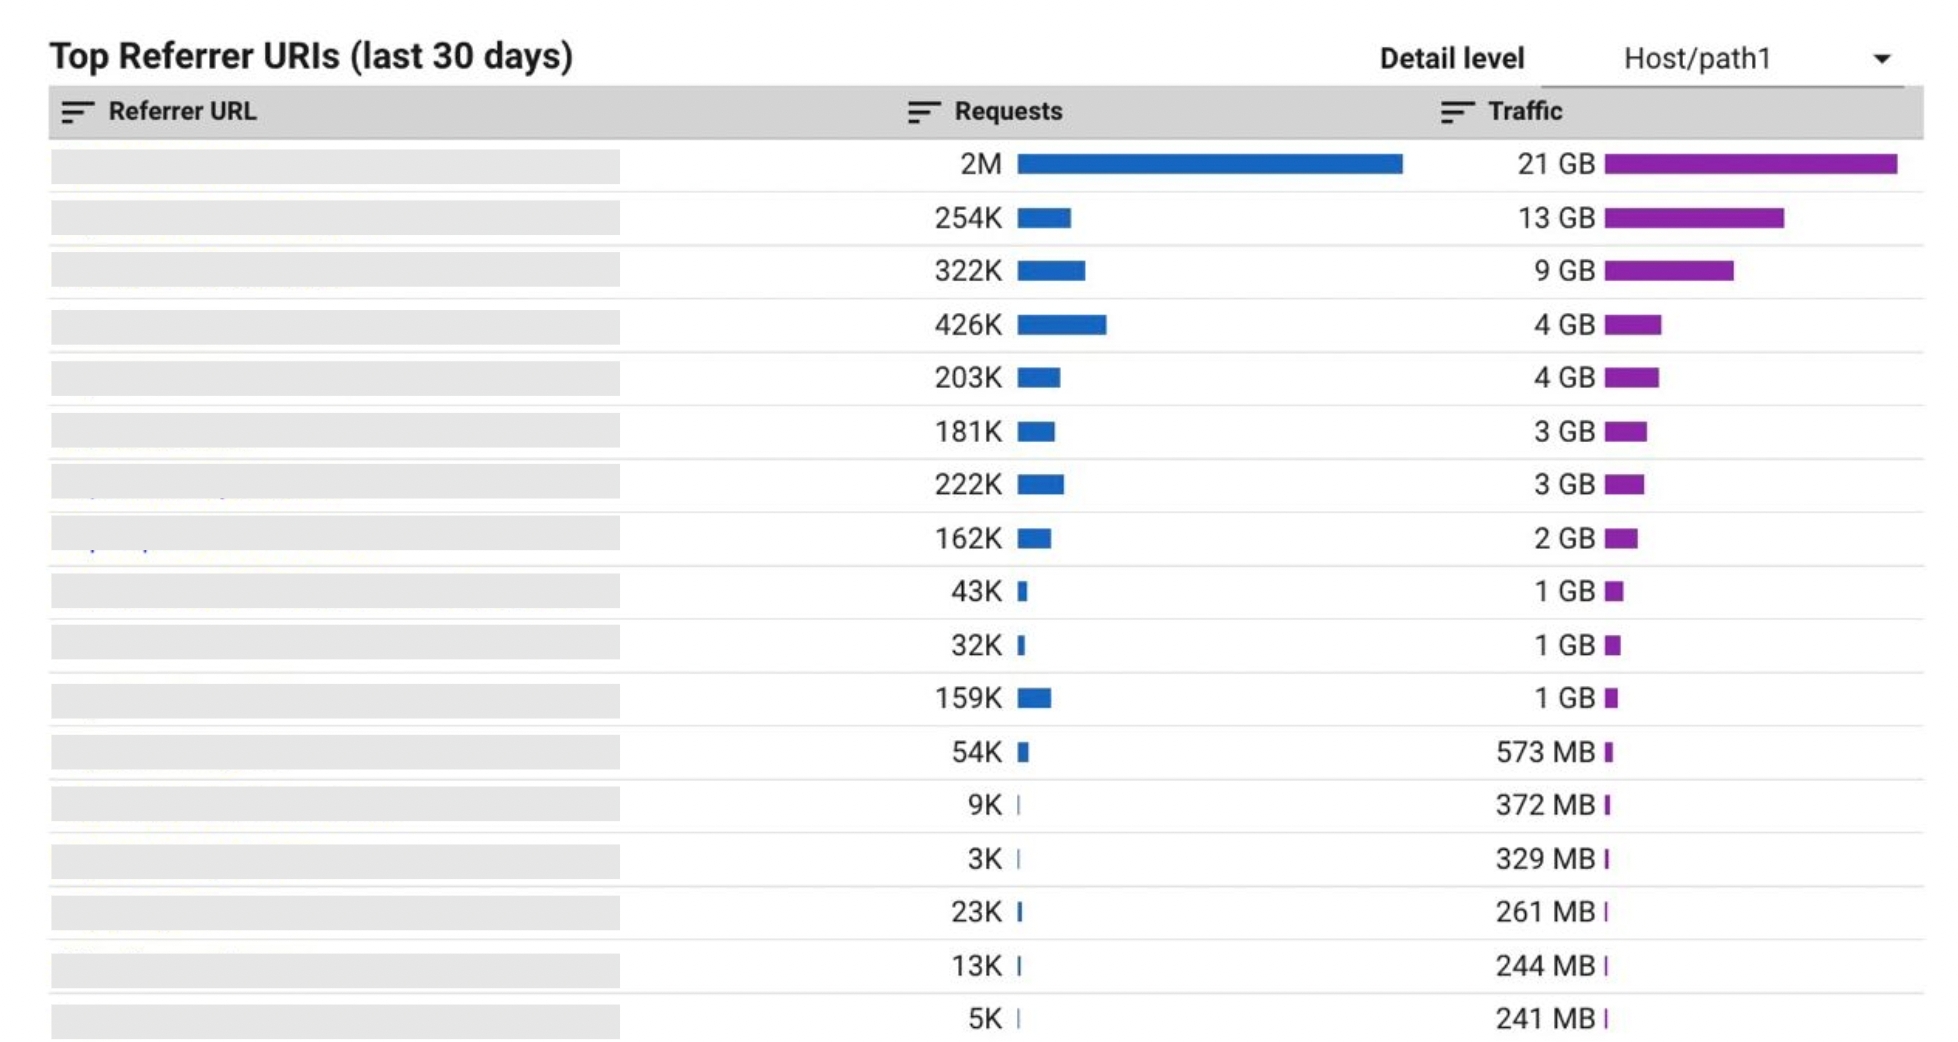Click the Traffic column header text
Viewport: 1958px width, 1042px height.
click(1524, 112)
